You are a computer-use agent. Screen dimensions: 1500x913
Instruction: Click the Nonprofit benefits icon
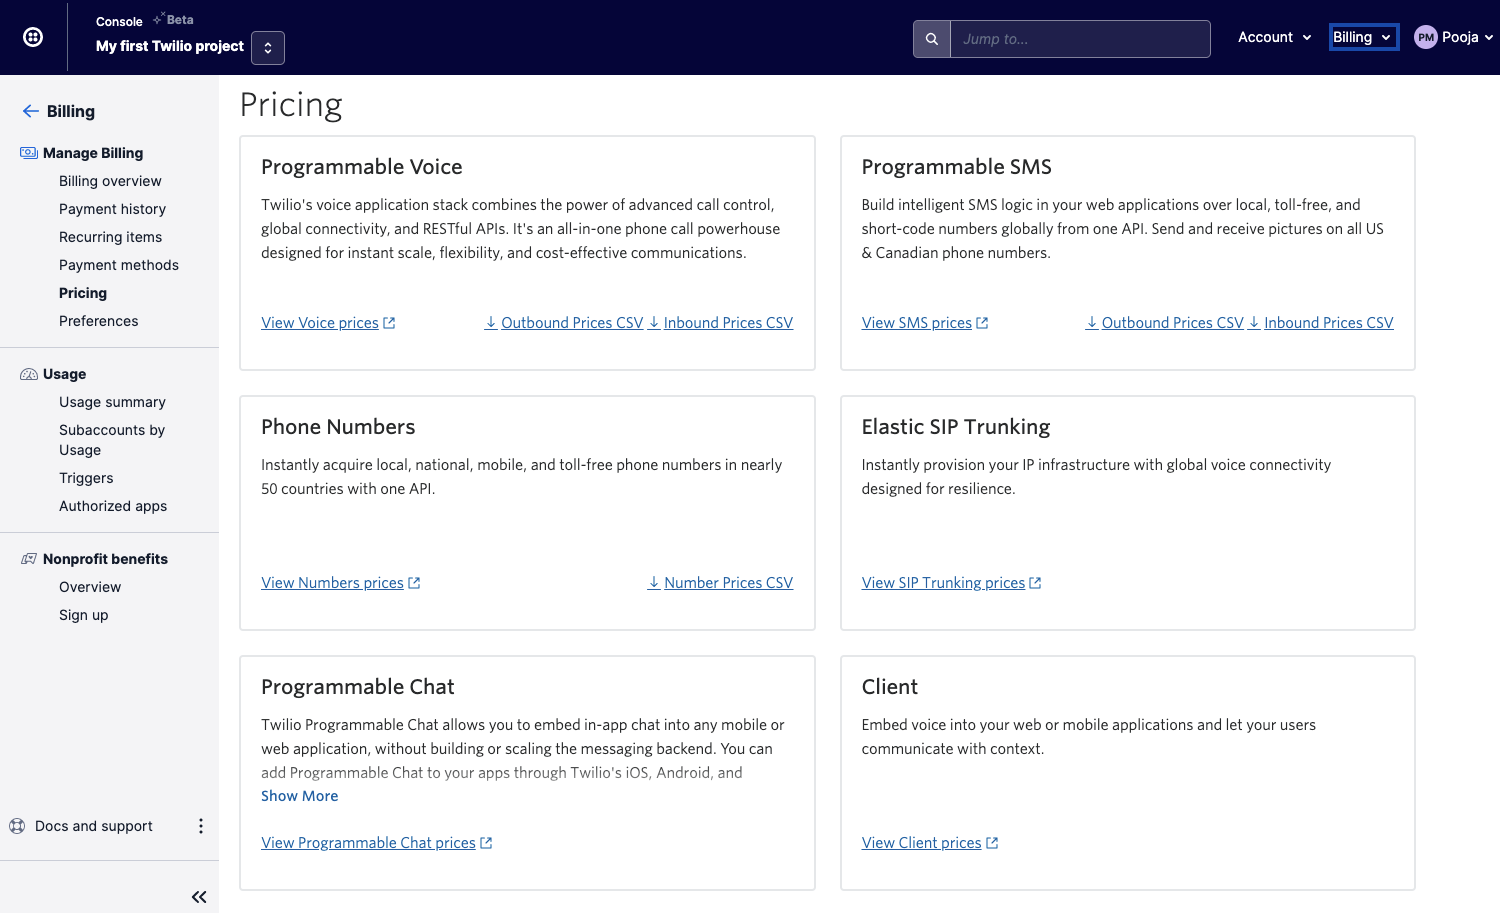pos(29,559)
